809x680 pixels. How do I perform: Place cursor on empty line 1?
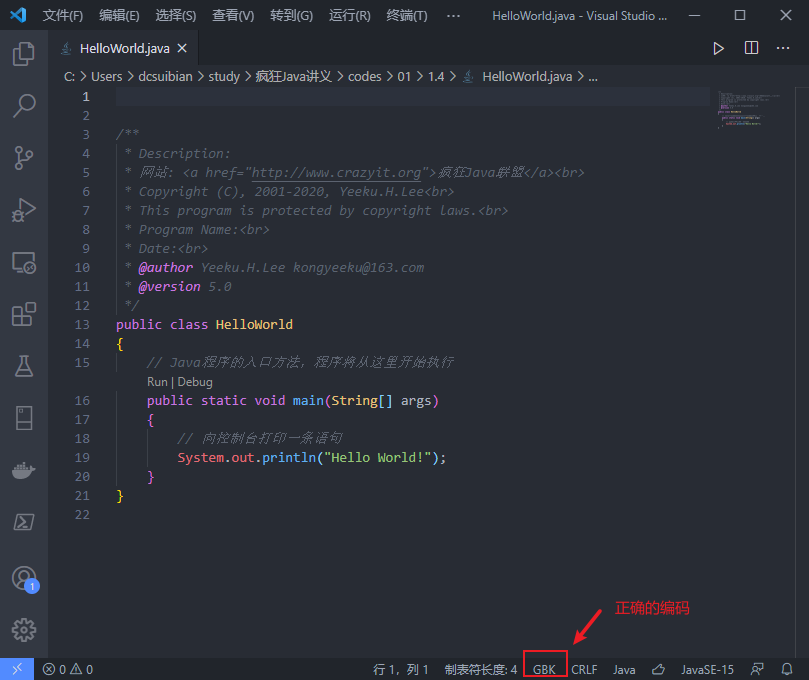click(x=413, y=96)
